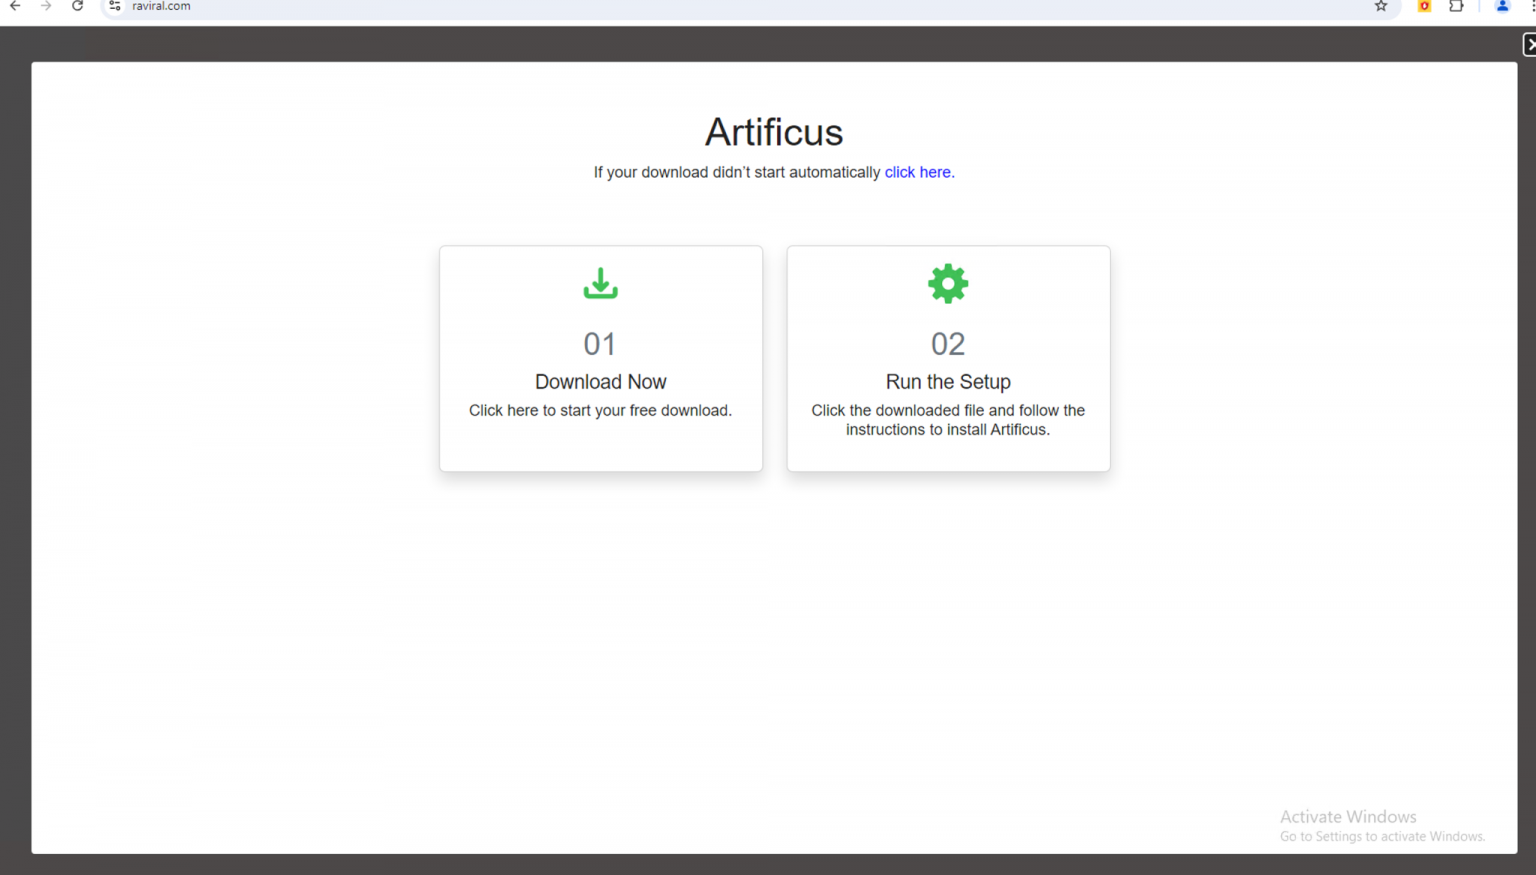
Task: Click the back navigation arrow
Action: pos(14,6)
